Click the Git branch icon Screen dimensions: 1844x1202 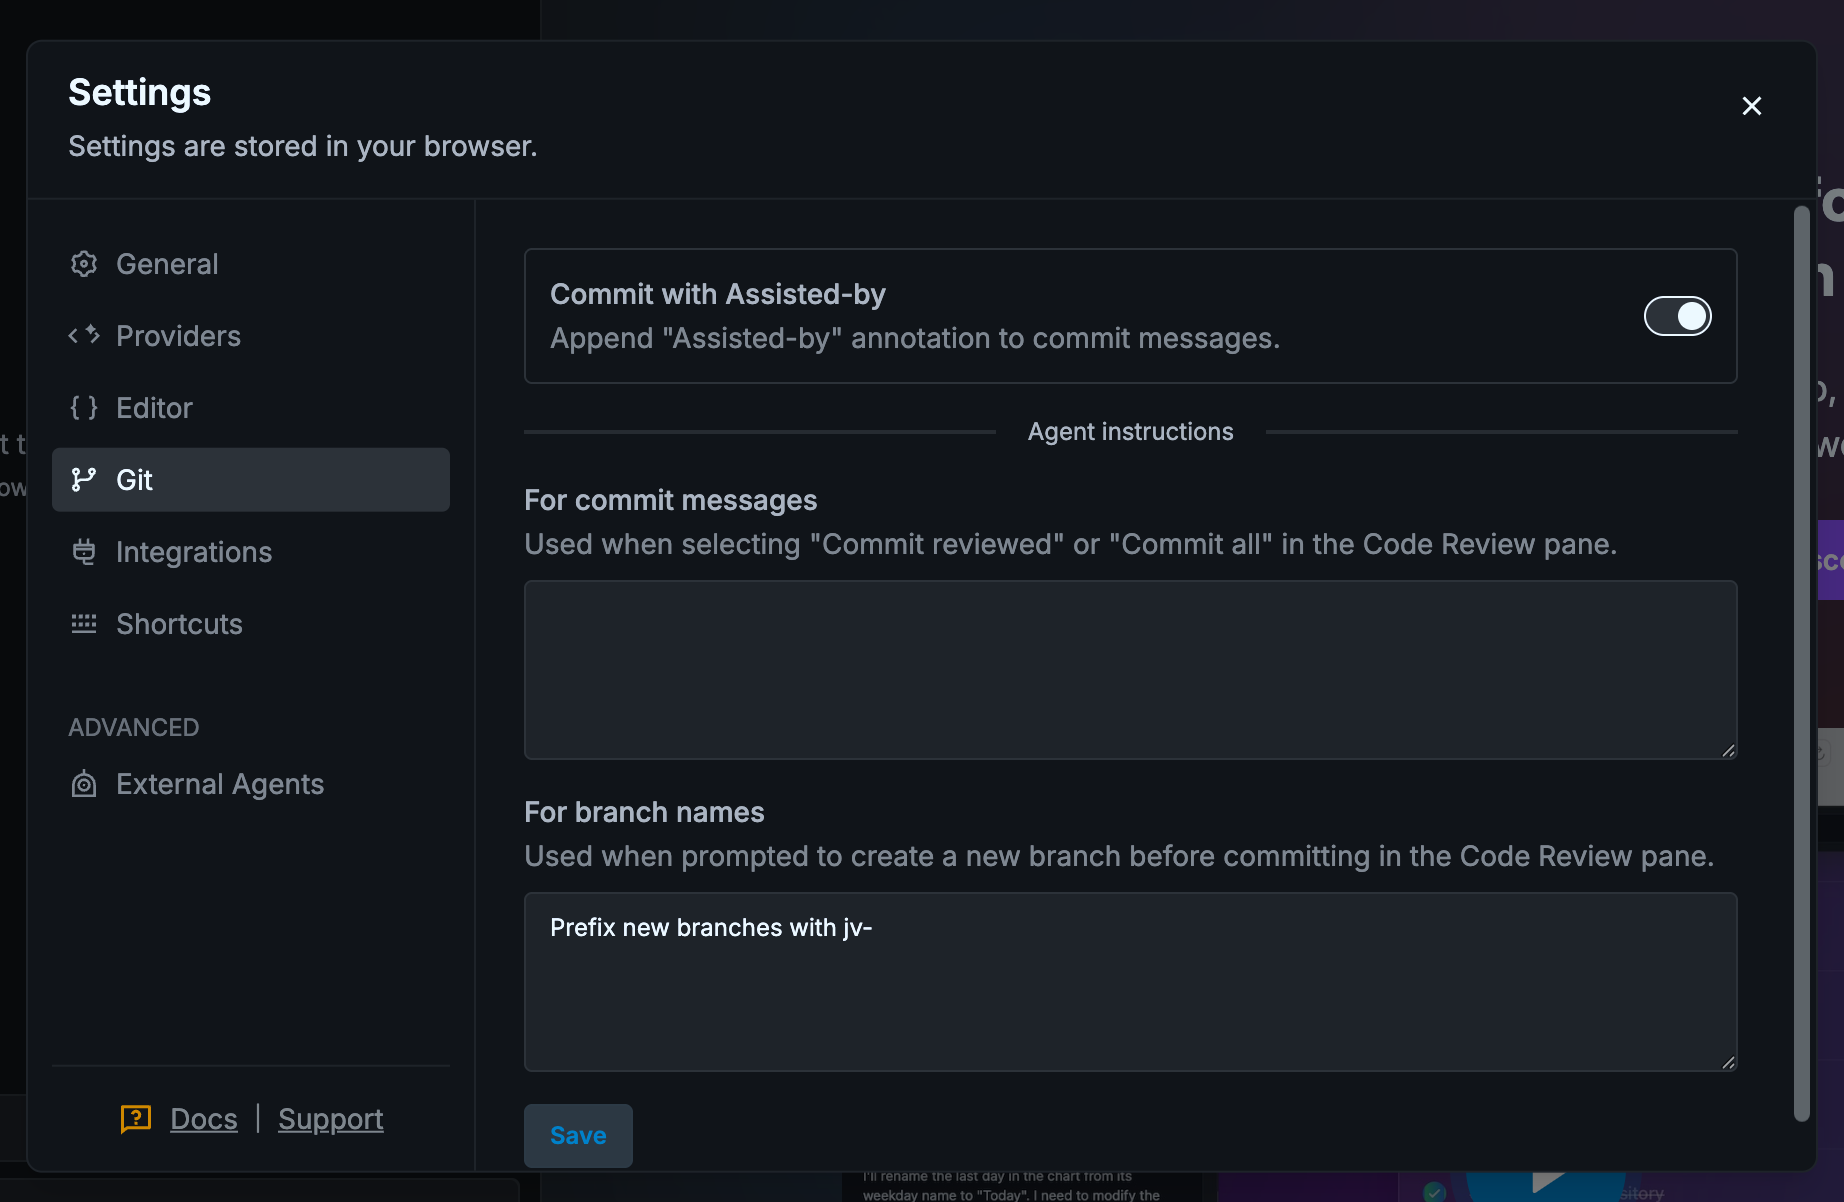coord(84,480)
